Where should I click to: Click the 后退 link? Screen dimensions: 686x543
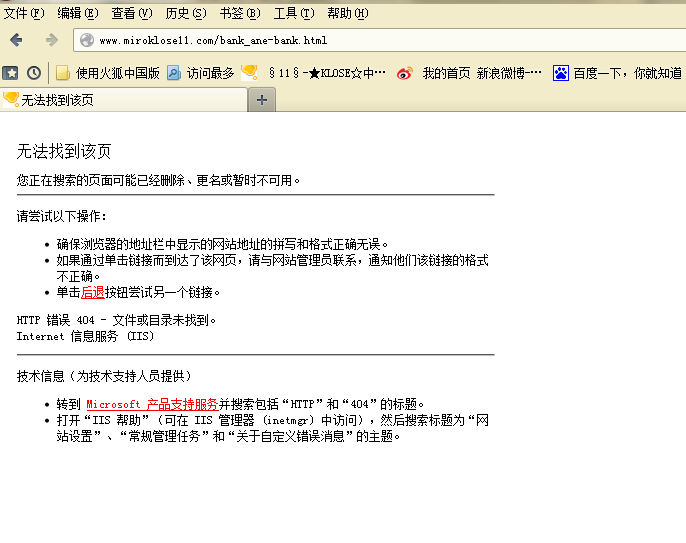coord(93,292)
